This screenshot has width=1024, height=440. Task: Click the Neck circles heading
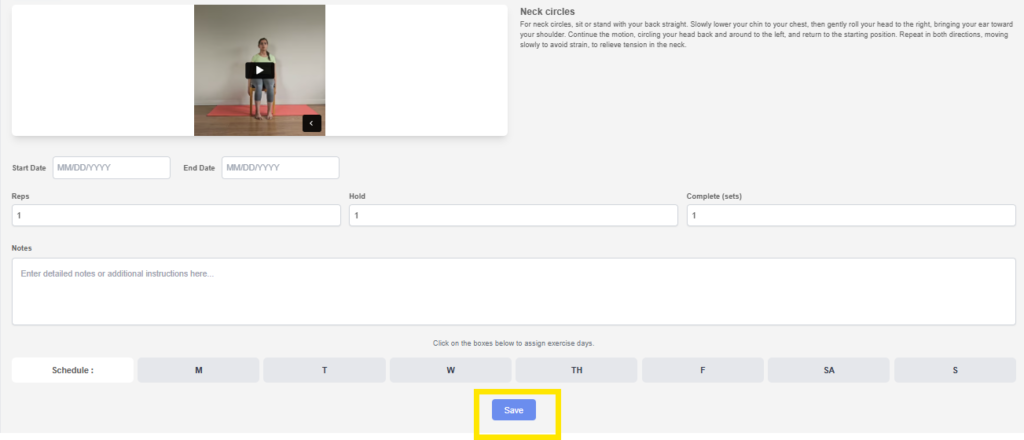pyautogui.click(x=547, y=12)
